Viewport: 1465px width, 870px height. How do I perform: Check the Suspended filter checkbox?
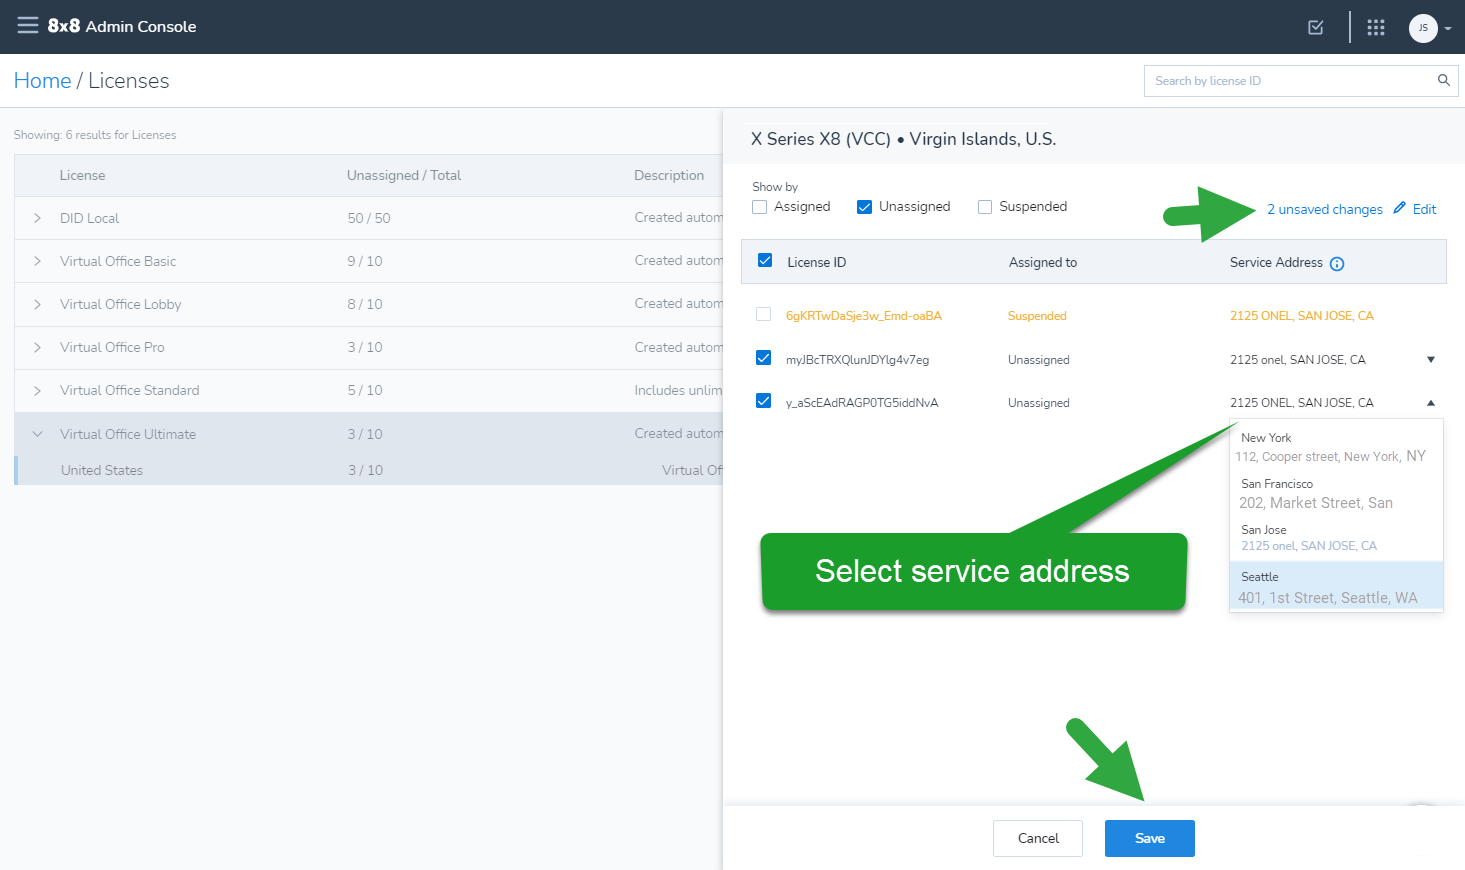pos(985,207)
